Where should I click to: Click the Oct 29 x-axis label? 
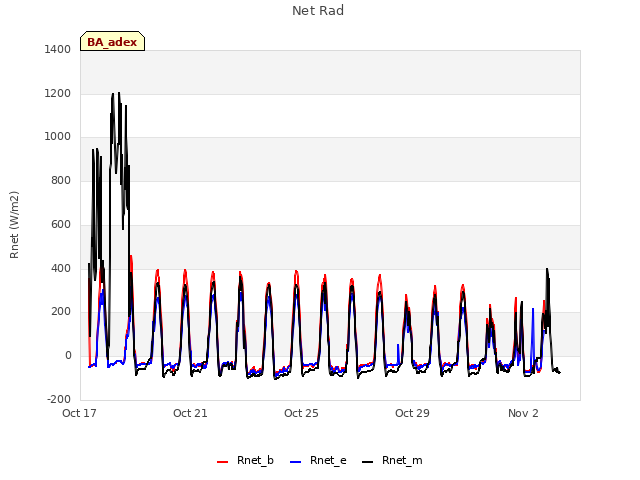(412, 413)
